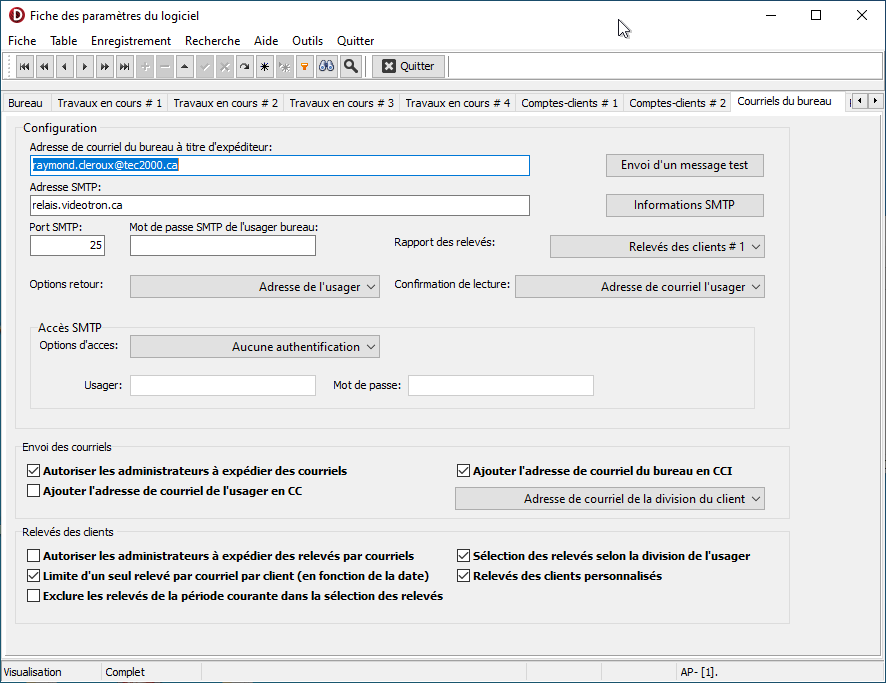Click the 'Visualisation' status bar text
This screenshot has height=683, width=886.
pyautogui.click(x=33, y=672)
